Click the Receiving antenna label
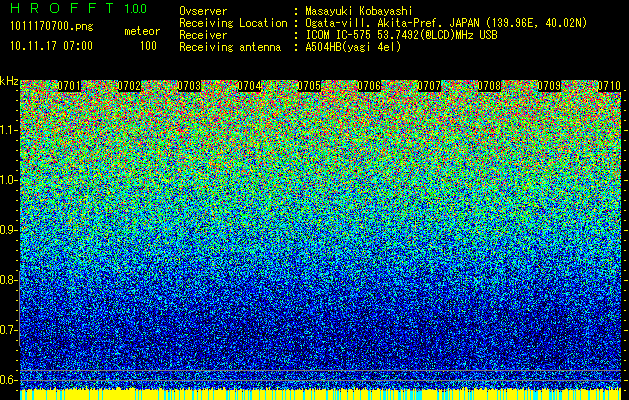The image size is (629, 400). click(x=230, y=47)
